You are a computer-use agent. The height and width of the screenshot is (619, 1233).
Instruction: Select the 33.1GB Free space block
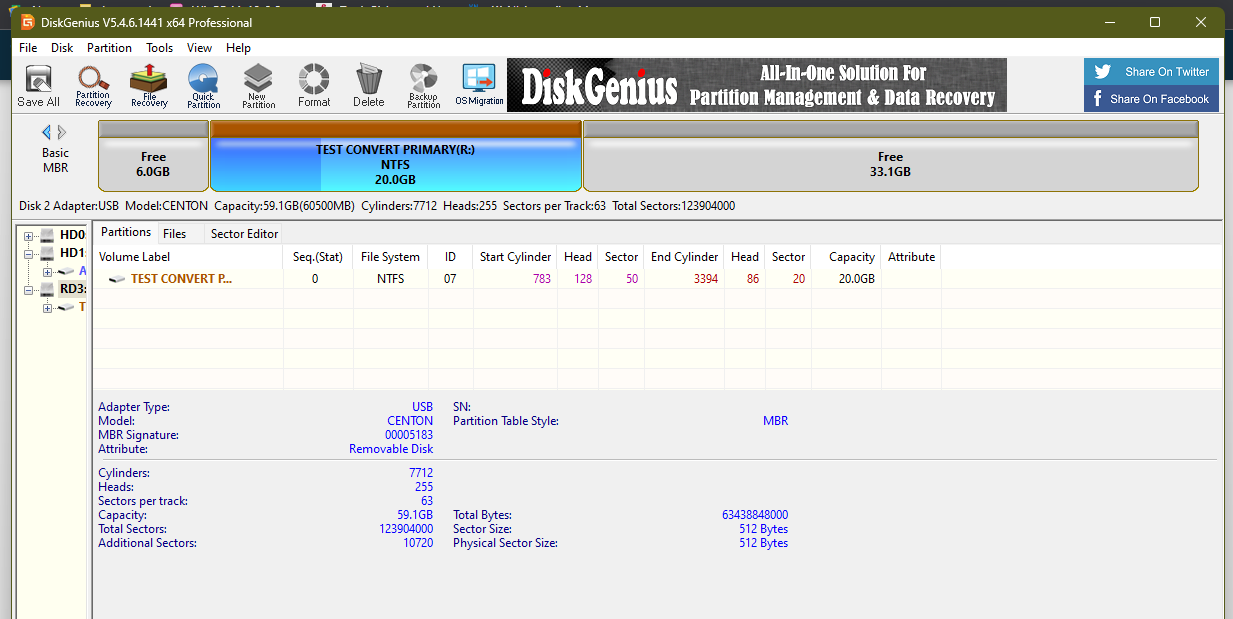(x=890, y=156)
